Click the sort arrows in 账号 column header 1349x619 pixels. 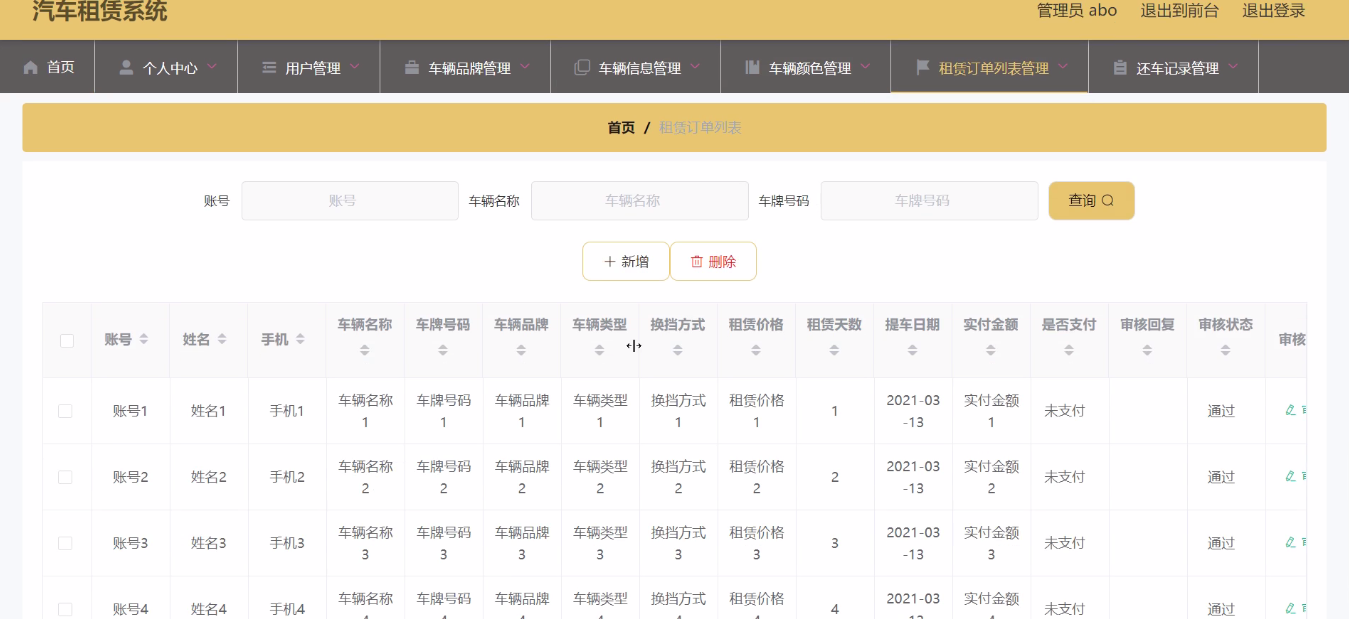coord(144,340)
